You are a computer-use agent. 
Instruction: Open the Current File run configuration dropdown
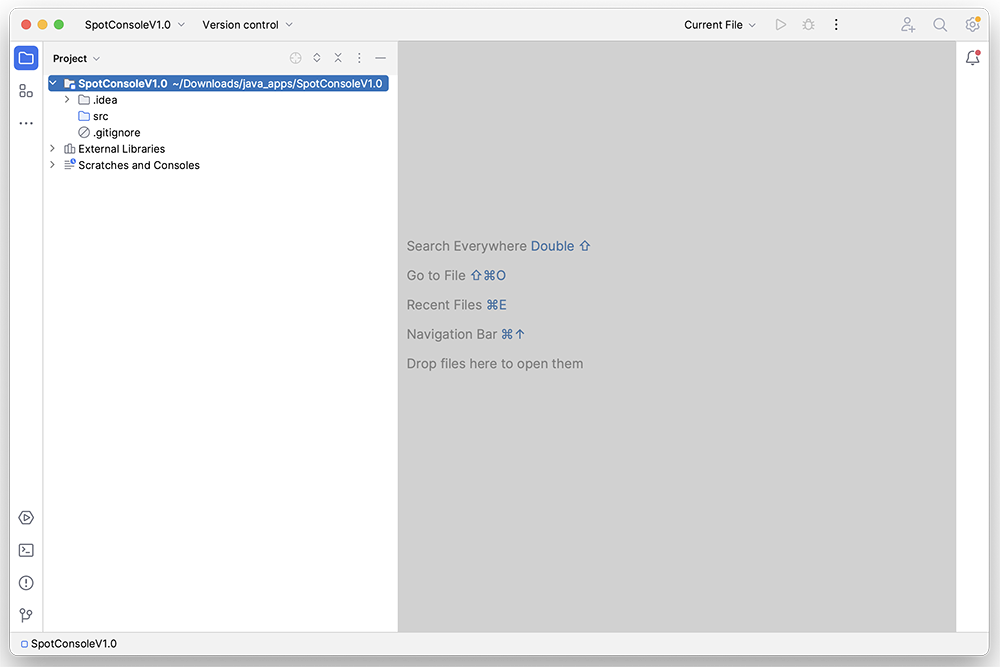[720, 25]
